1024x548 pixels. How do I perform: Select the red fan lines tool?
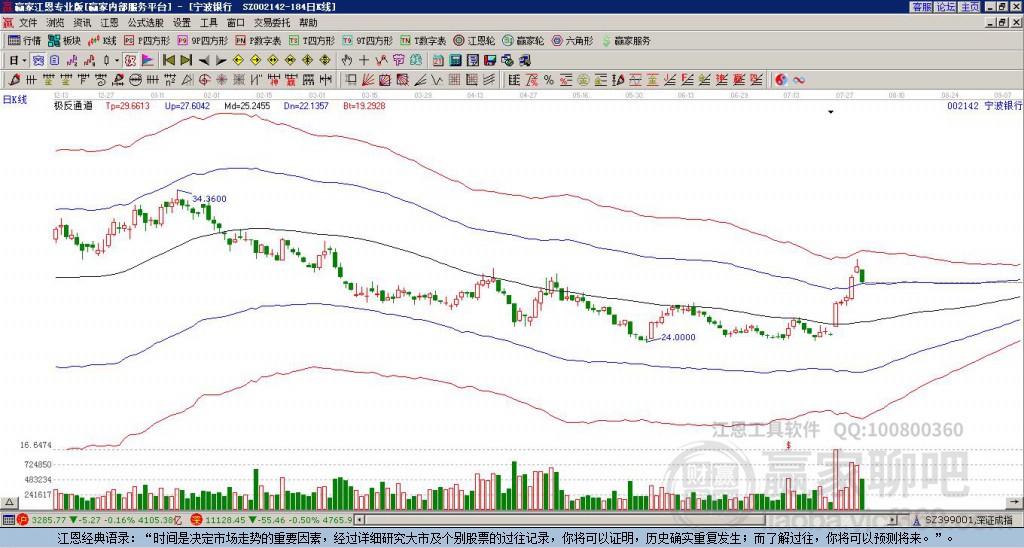pyautogui.click(x=368, y=80)
